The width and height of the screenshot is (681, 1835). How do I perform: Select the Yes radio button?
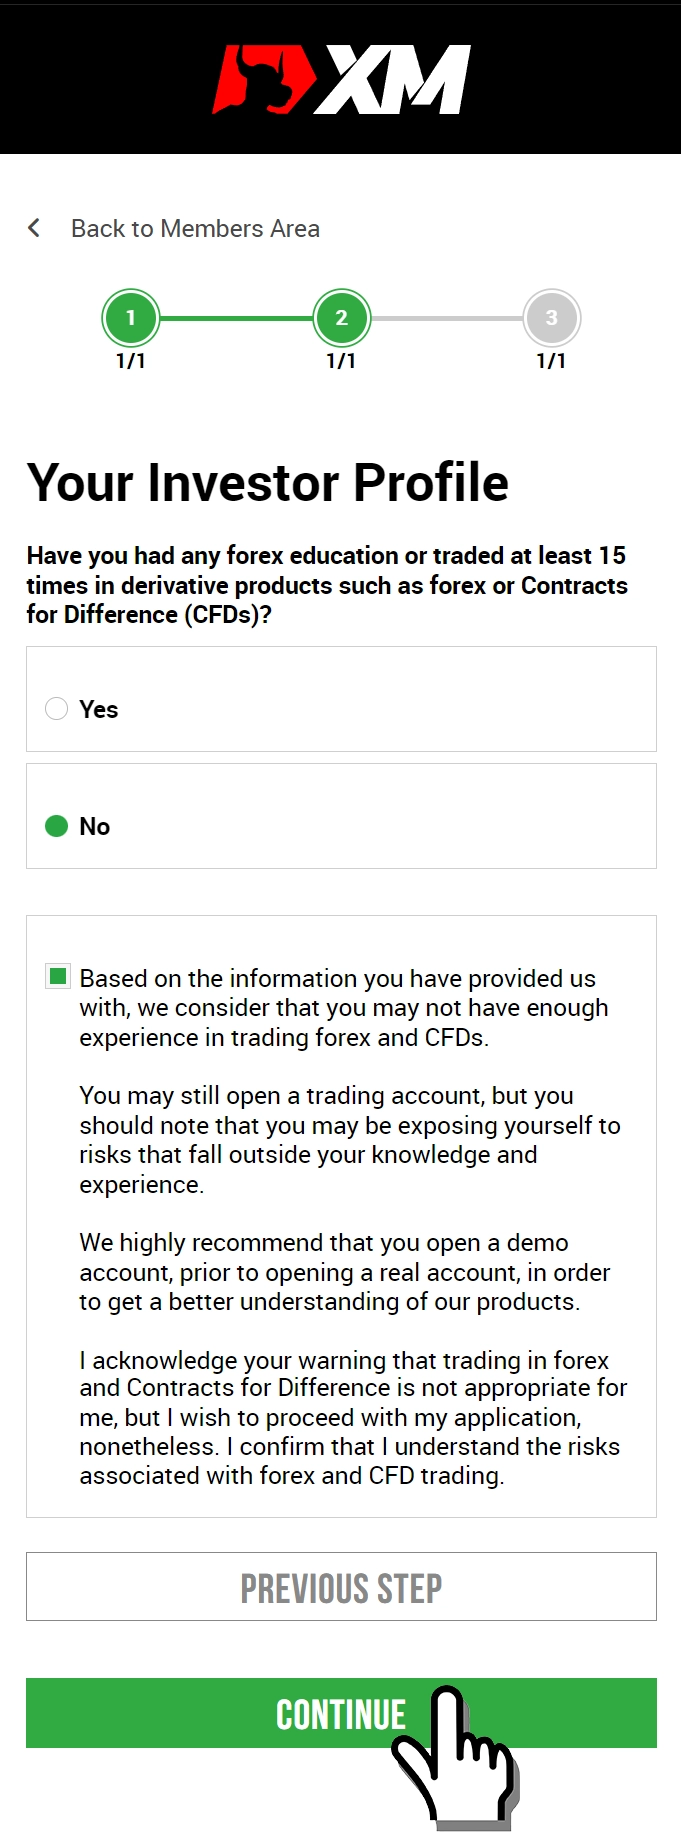coord(57,708)
